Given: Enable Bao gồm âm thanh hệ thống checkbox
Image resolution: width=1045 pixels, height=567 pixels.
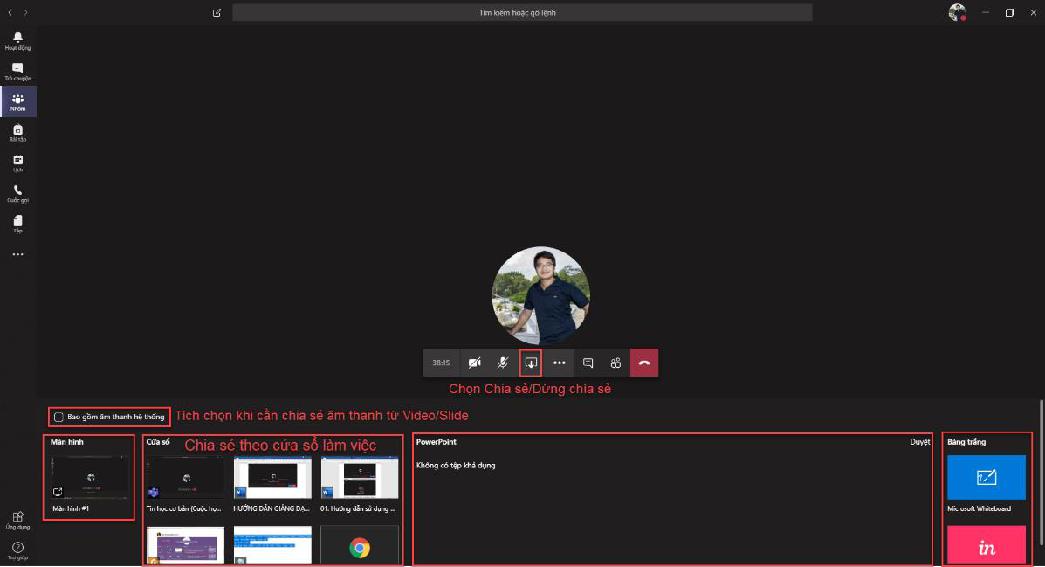Looking at the screenshot, I should tap(59, 416).
